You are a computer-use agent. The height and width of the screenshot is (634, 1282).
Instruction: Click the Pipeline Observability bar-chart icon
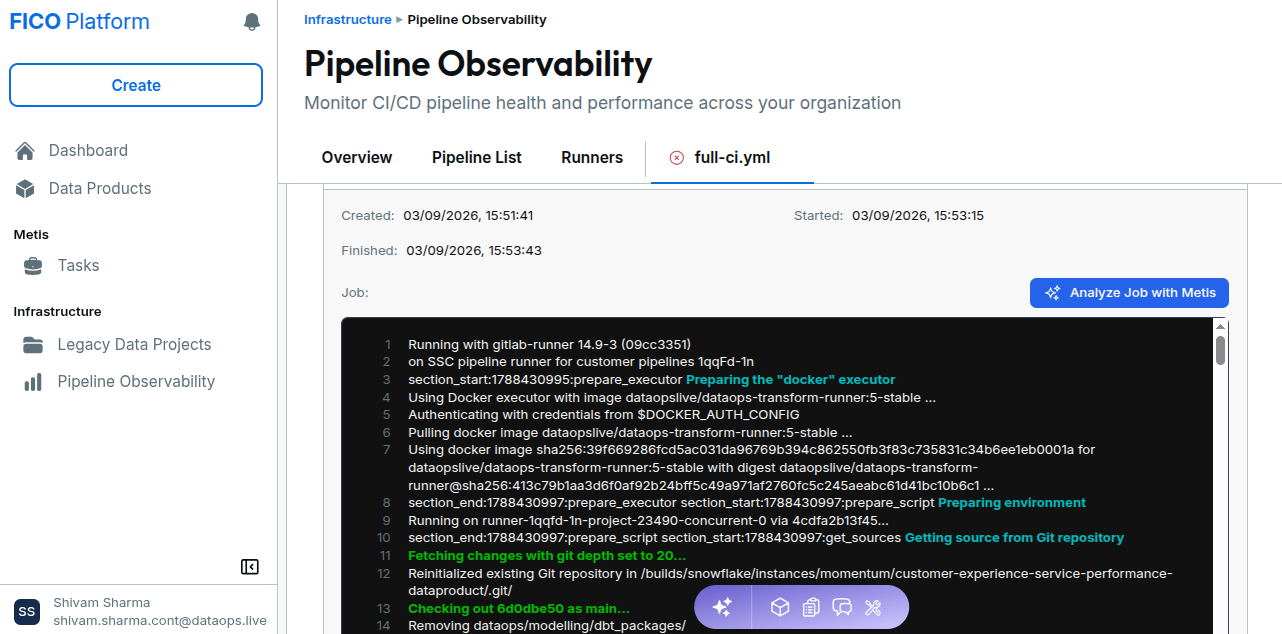click(x=33, y=382)
